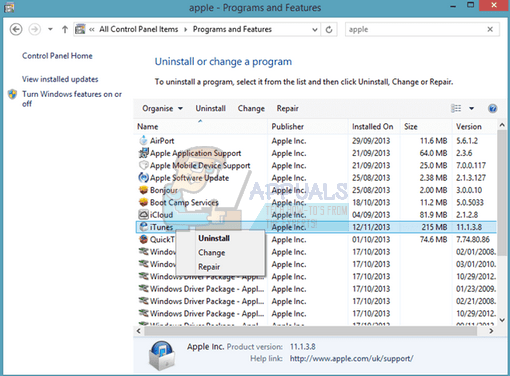The image size is (510, 376).
Task: Click the window system menu icon in title bar
Action: [x=9, y=7]
